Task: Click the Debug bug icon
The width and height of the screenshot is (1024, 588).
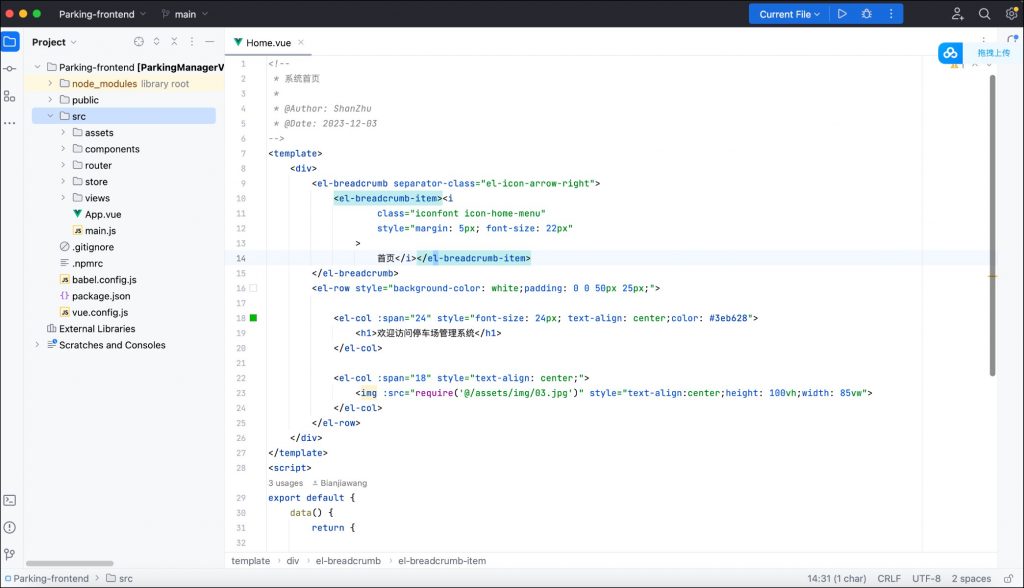Action: (x=866, y=14)
